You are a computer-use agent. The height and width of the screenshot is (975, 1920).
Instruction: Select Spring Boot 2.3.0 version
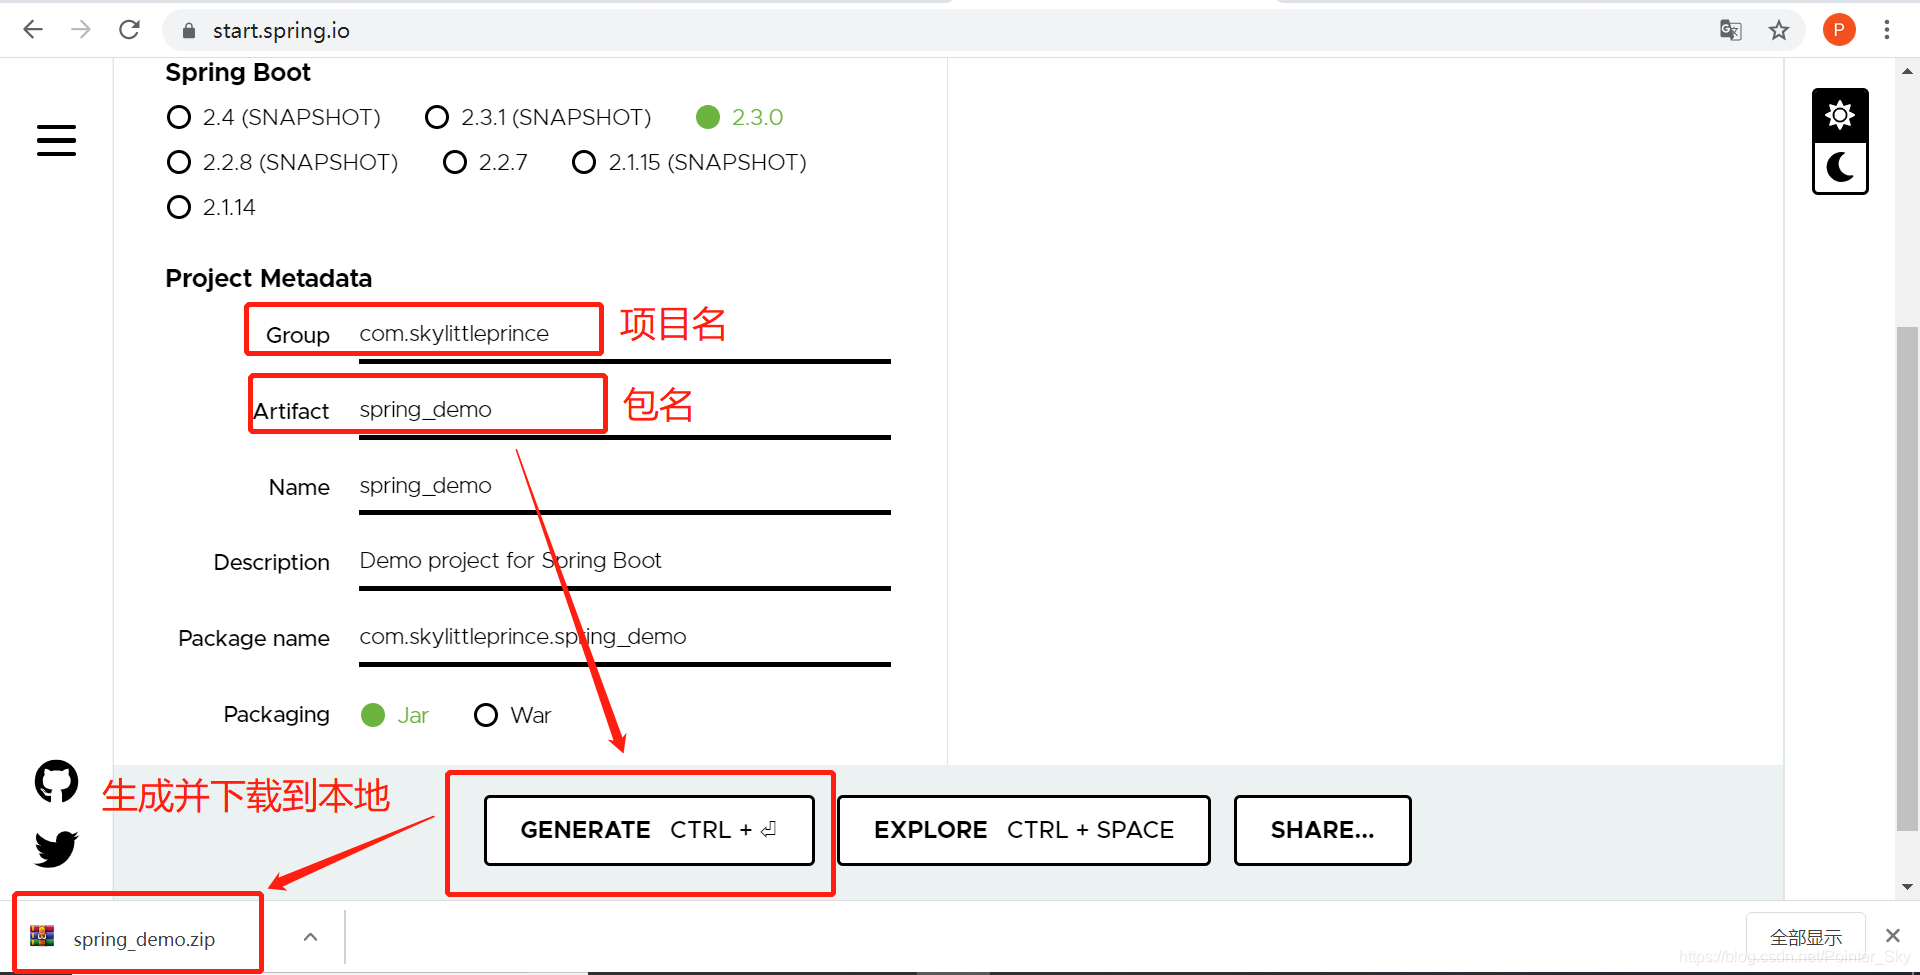click(740, 117)
